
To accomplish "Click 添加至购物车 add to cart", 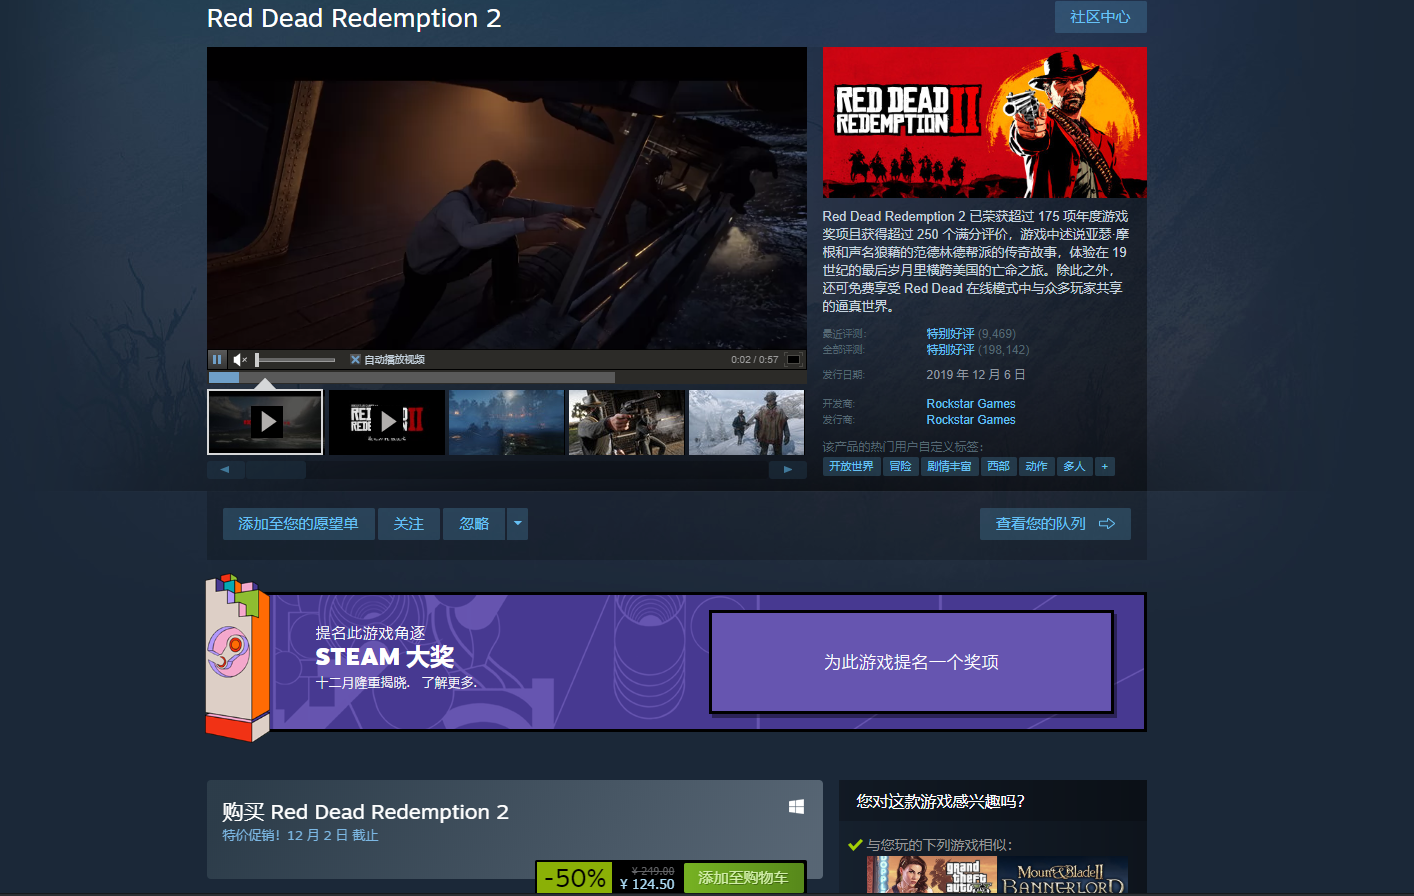I will [x=743, y=878].
